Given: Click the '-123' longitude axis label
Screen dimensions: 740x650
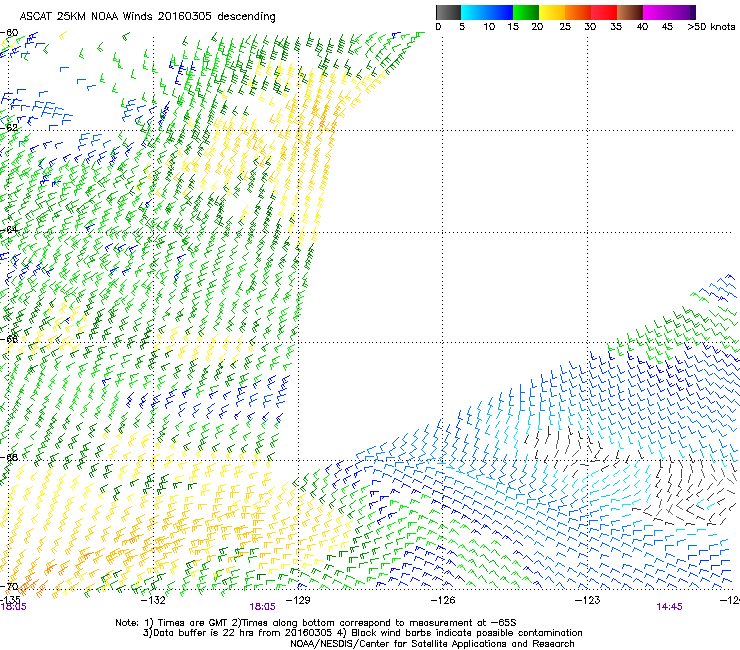Looking at the screenshot, I should pyautogui.click(x=587, y=600).
